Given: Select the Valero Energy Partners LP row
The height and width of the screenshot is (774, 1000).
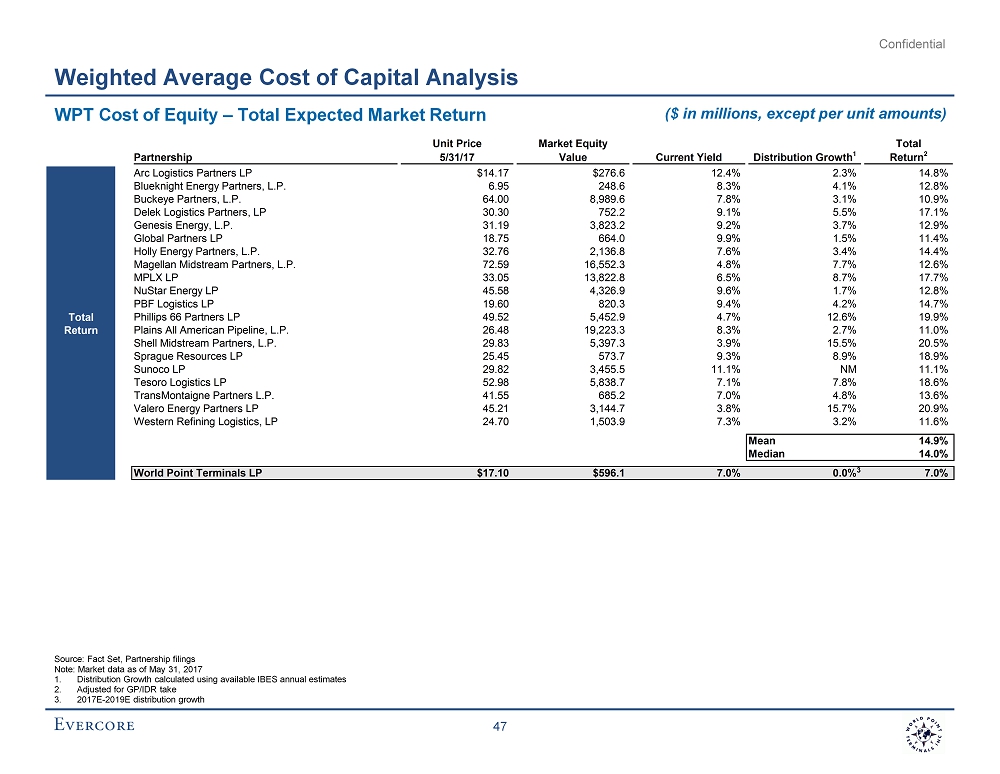Looking at the screenshot, I should point(196,407).
